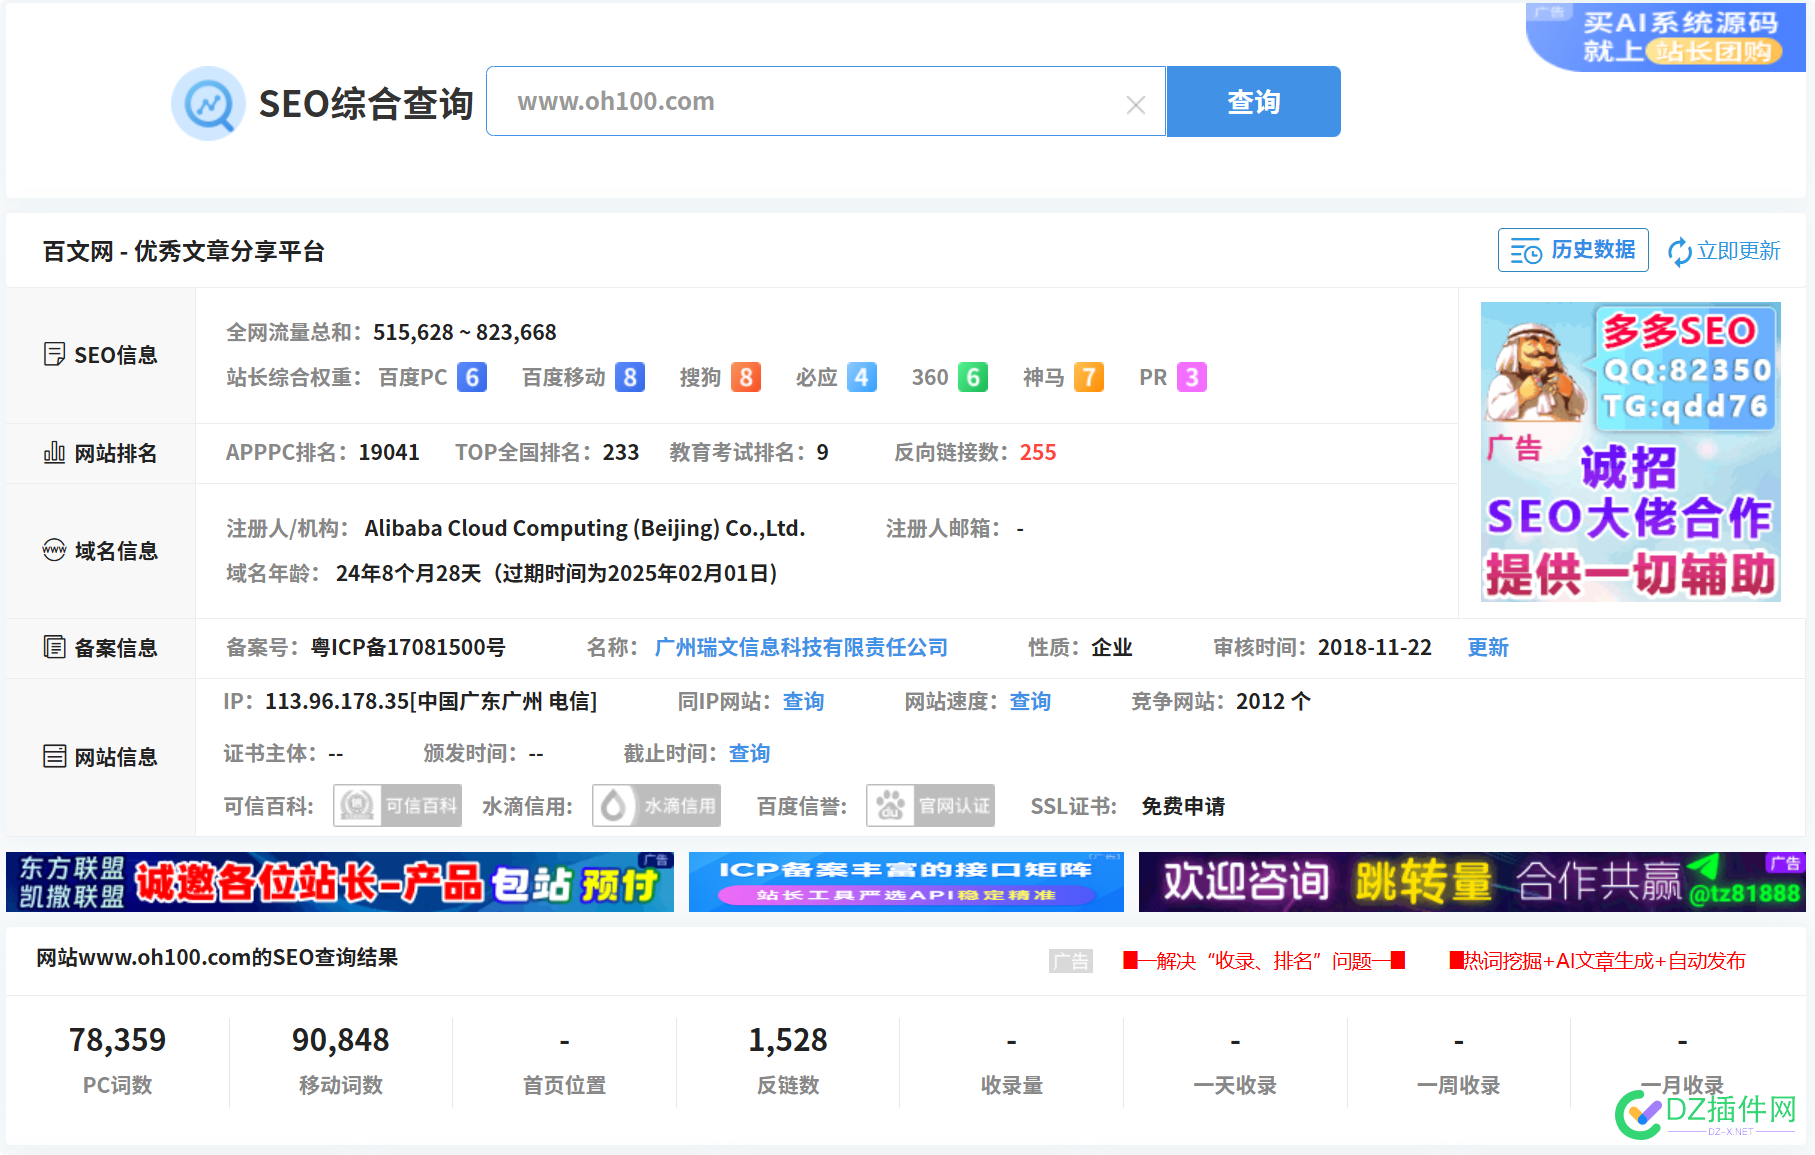The height and width of the screenshot is (1155, 1815).
Task: Click the 官网认证 Baidu badge
Action: click(930, 805)
